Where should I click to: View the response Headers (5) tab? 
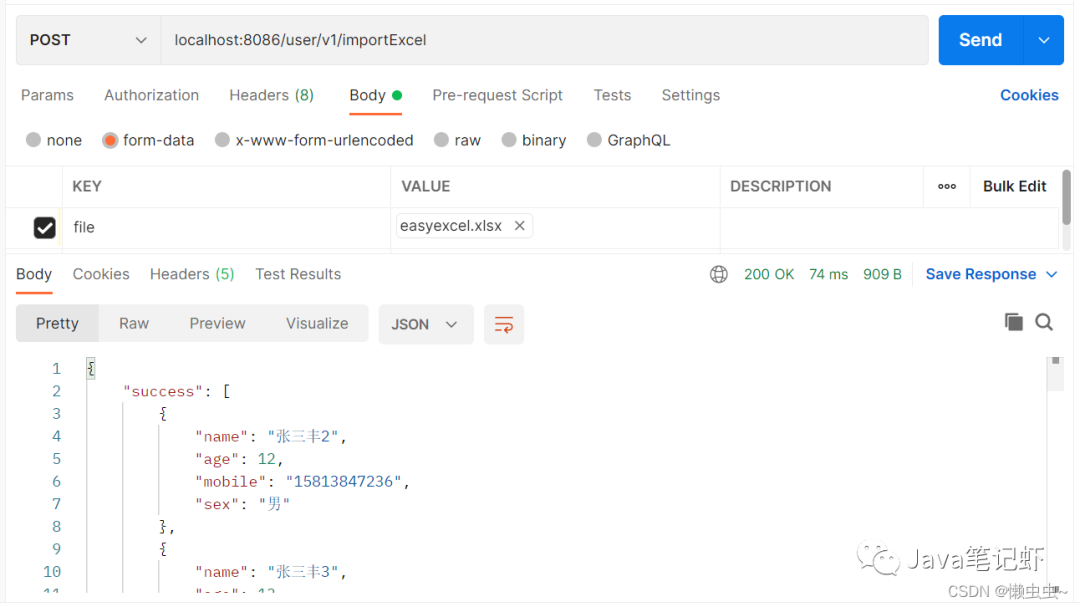(192, 275)
